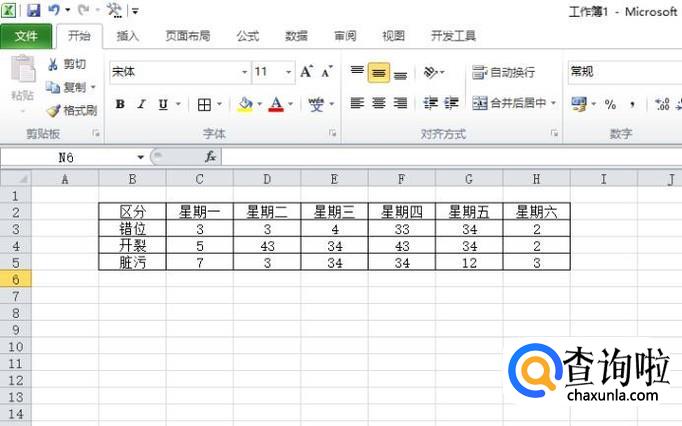Toggle underline formatting
The height and width of the screenshot is (426, 682).
163,104
